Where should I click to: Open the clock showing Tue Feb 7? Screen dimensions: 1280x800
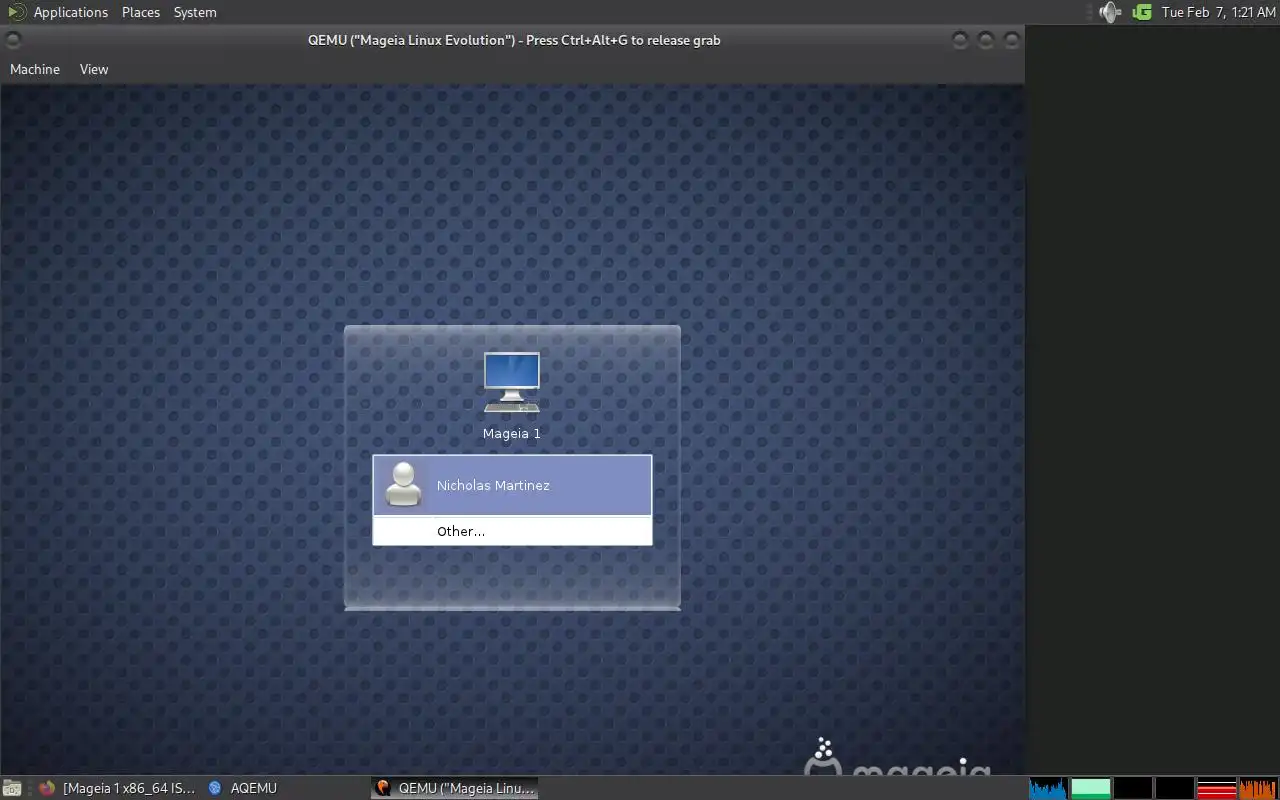1218,12
